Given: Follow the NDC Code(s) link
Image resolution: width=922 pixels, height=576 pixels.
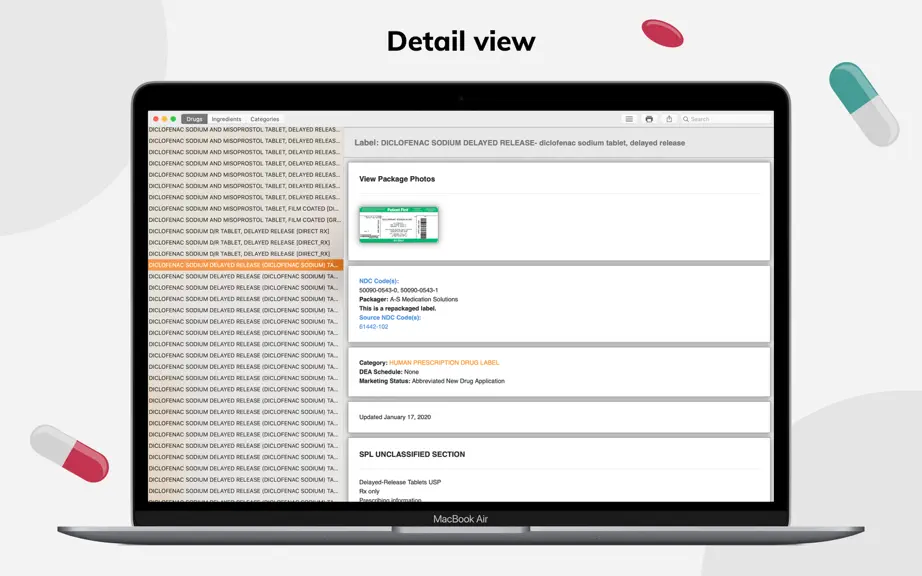Looking at the screenshot, I should tap(379, 281).
